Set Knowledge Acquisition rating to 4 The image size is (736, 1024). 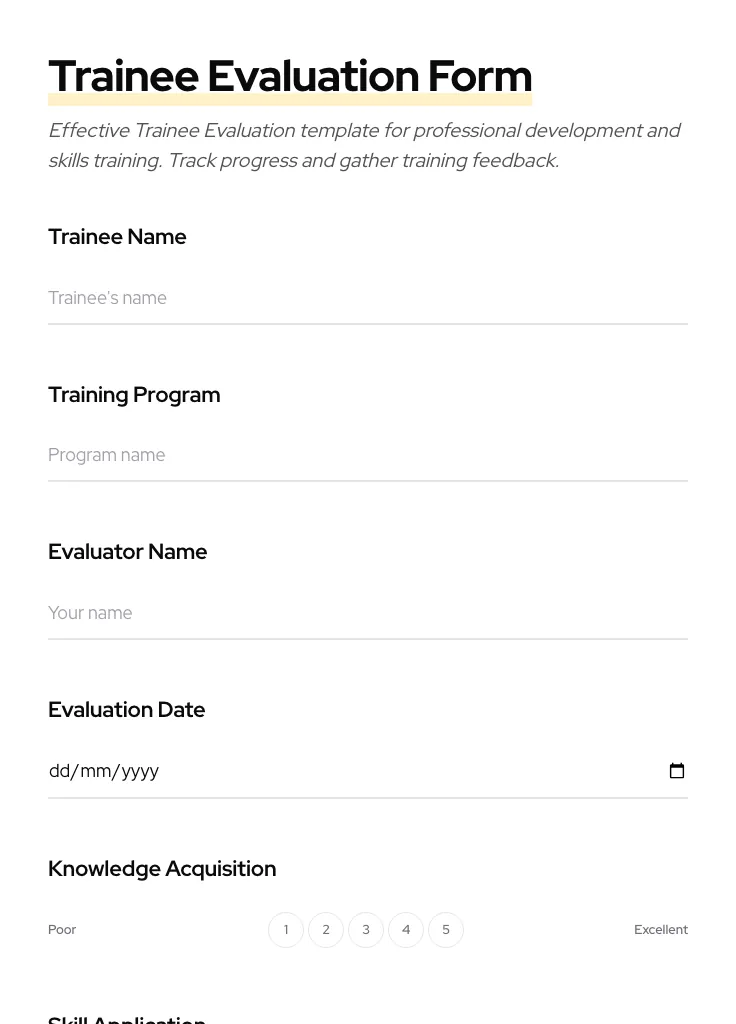coord(406,930)
